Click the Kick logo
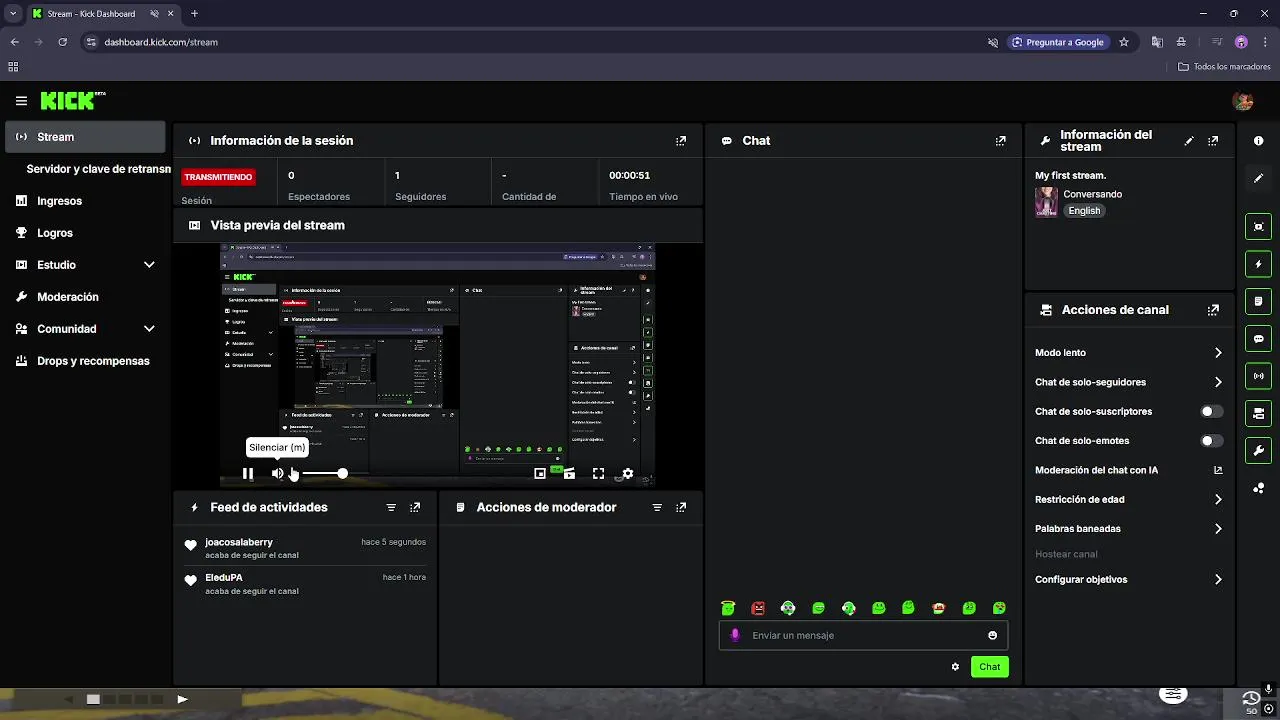This screenshot has width=1280, height=720. point(72,101)
